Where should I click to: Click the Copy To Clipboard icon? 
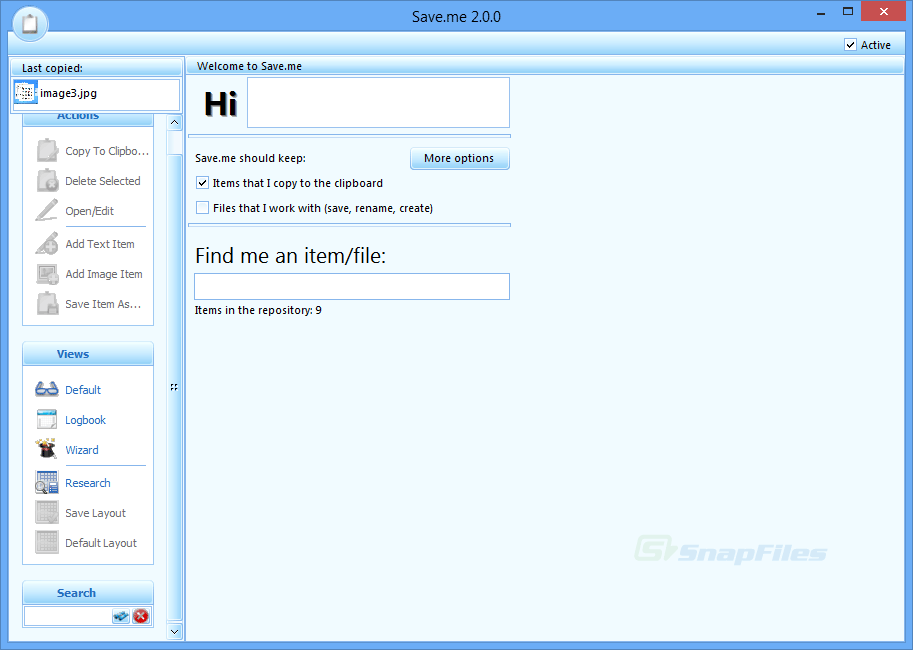[x=47, y=150]
